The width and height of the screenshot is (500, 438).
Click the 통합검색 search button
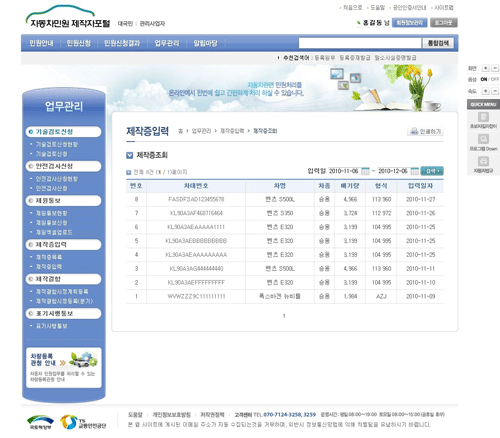pyautogui.click(x=438, y=43)
